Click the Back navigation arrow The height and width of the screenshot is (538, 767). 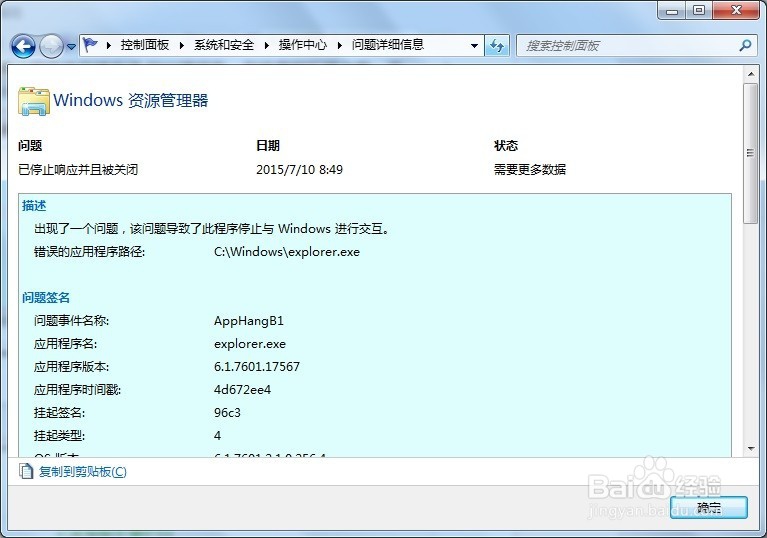(x=23, y=47)
